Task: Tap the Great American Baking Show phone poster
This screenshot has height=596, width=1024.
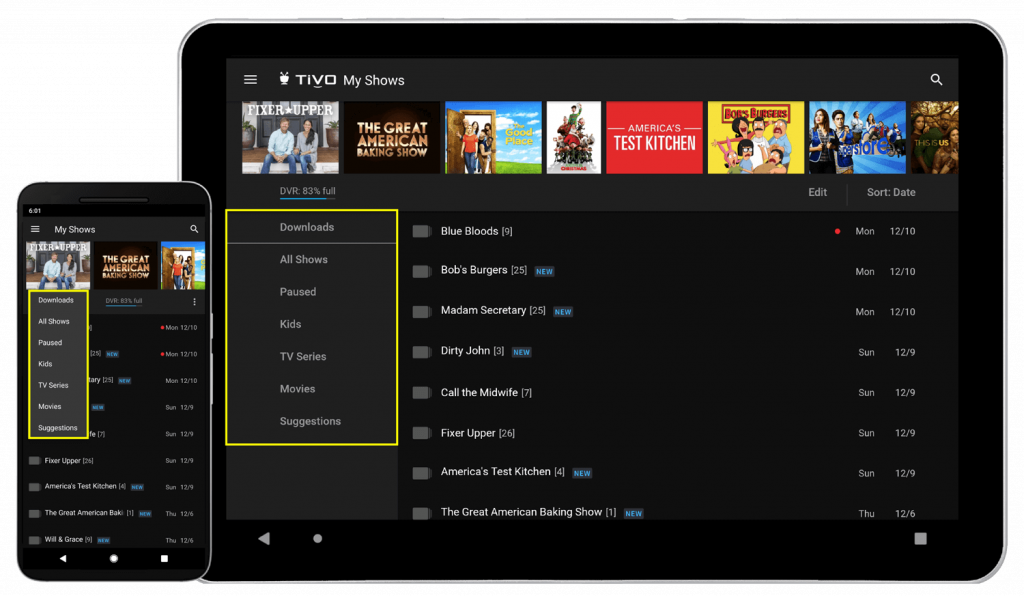Action: pyautogui.click(x=125, y=266)
